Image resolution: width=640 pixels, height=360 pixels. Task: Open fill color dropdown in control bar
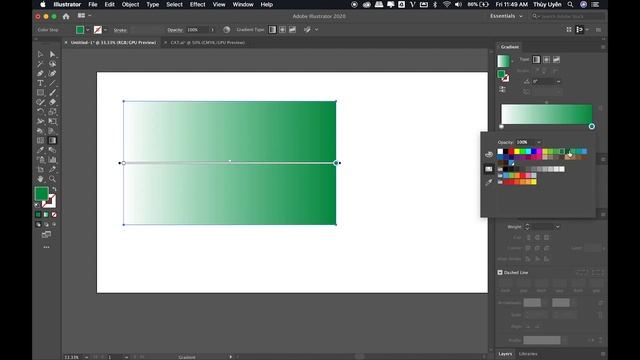click(x=88, y=30)
